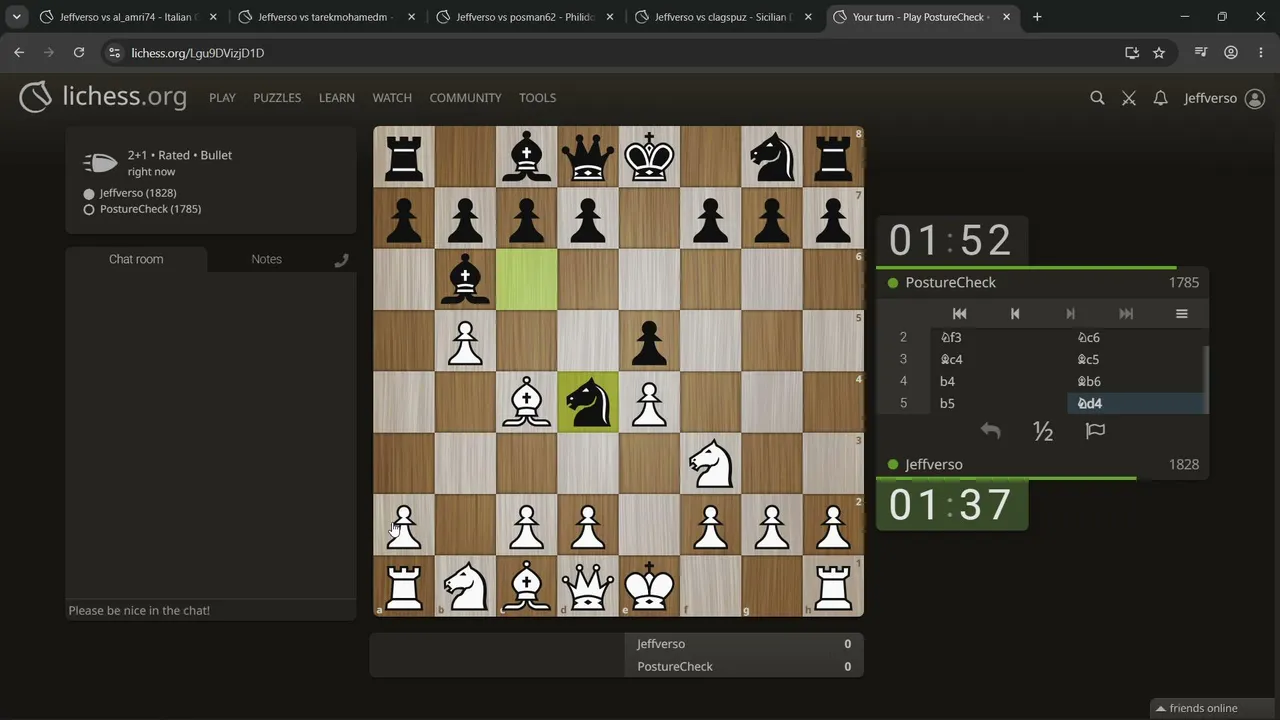This screenshot has height=720, width=1280.
Task: Select move Bb6 in move list
Action: [1135, 381]
